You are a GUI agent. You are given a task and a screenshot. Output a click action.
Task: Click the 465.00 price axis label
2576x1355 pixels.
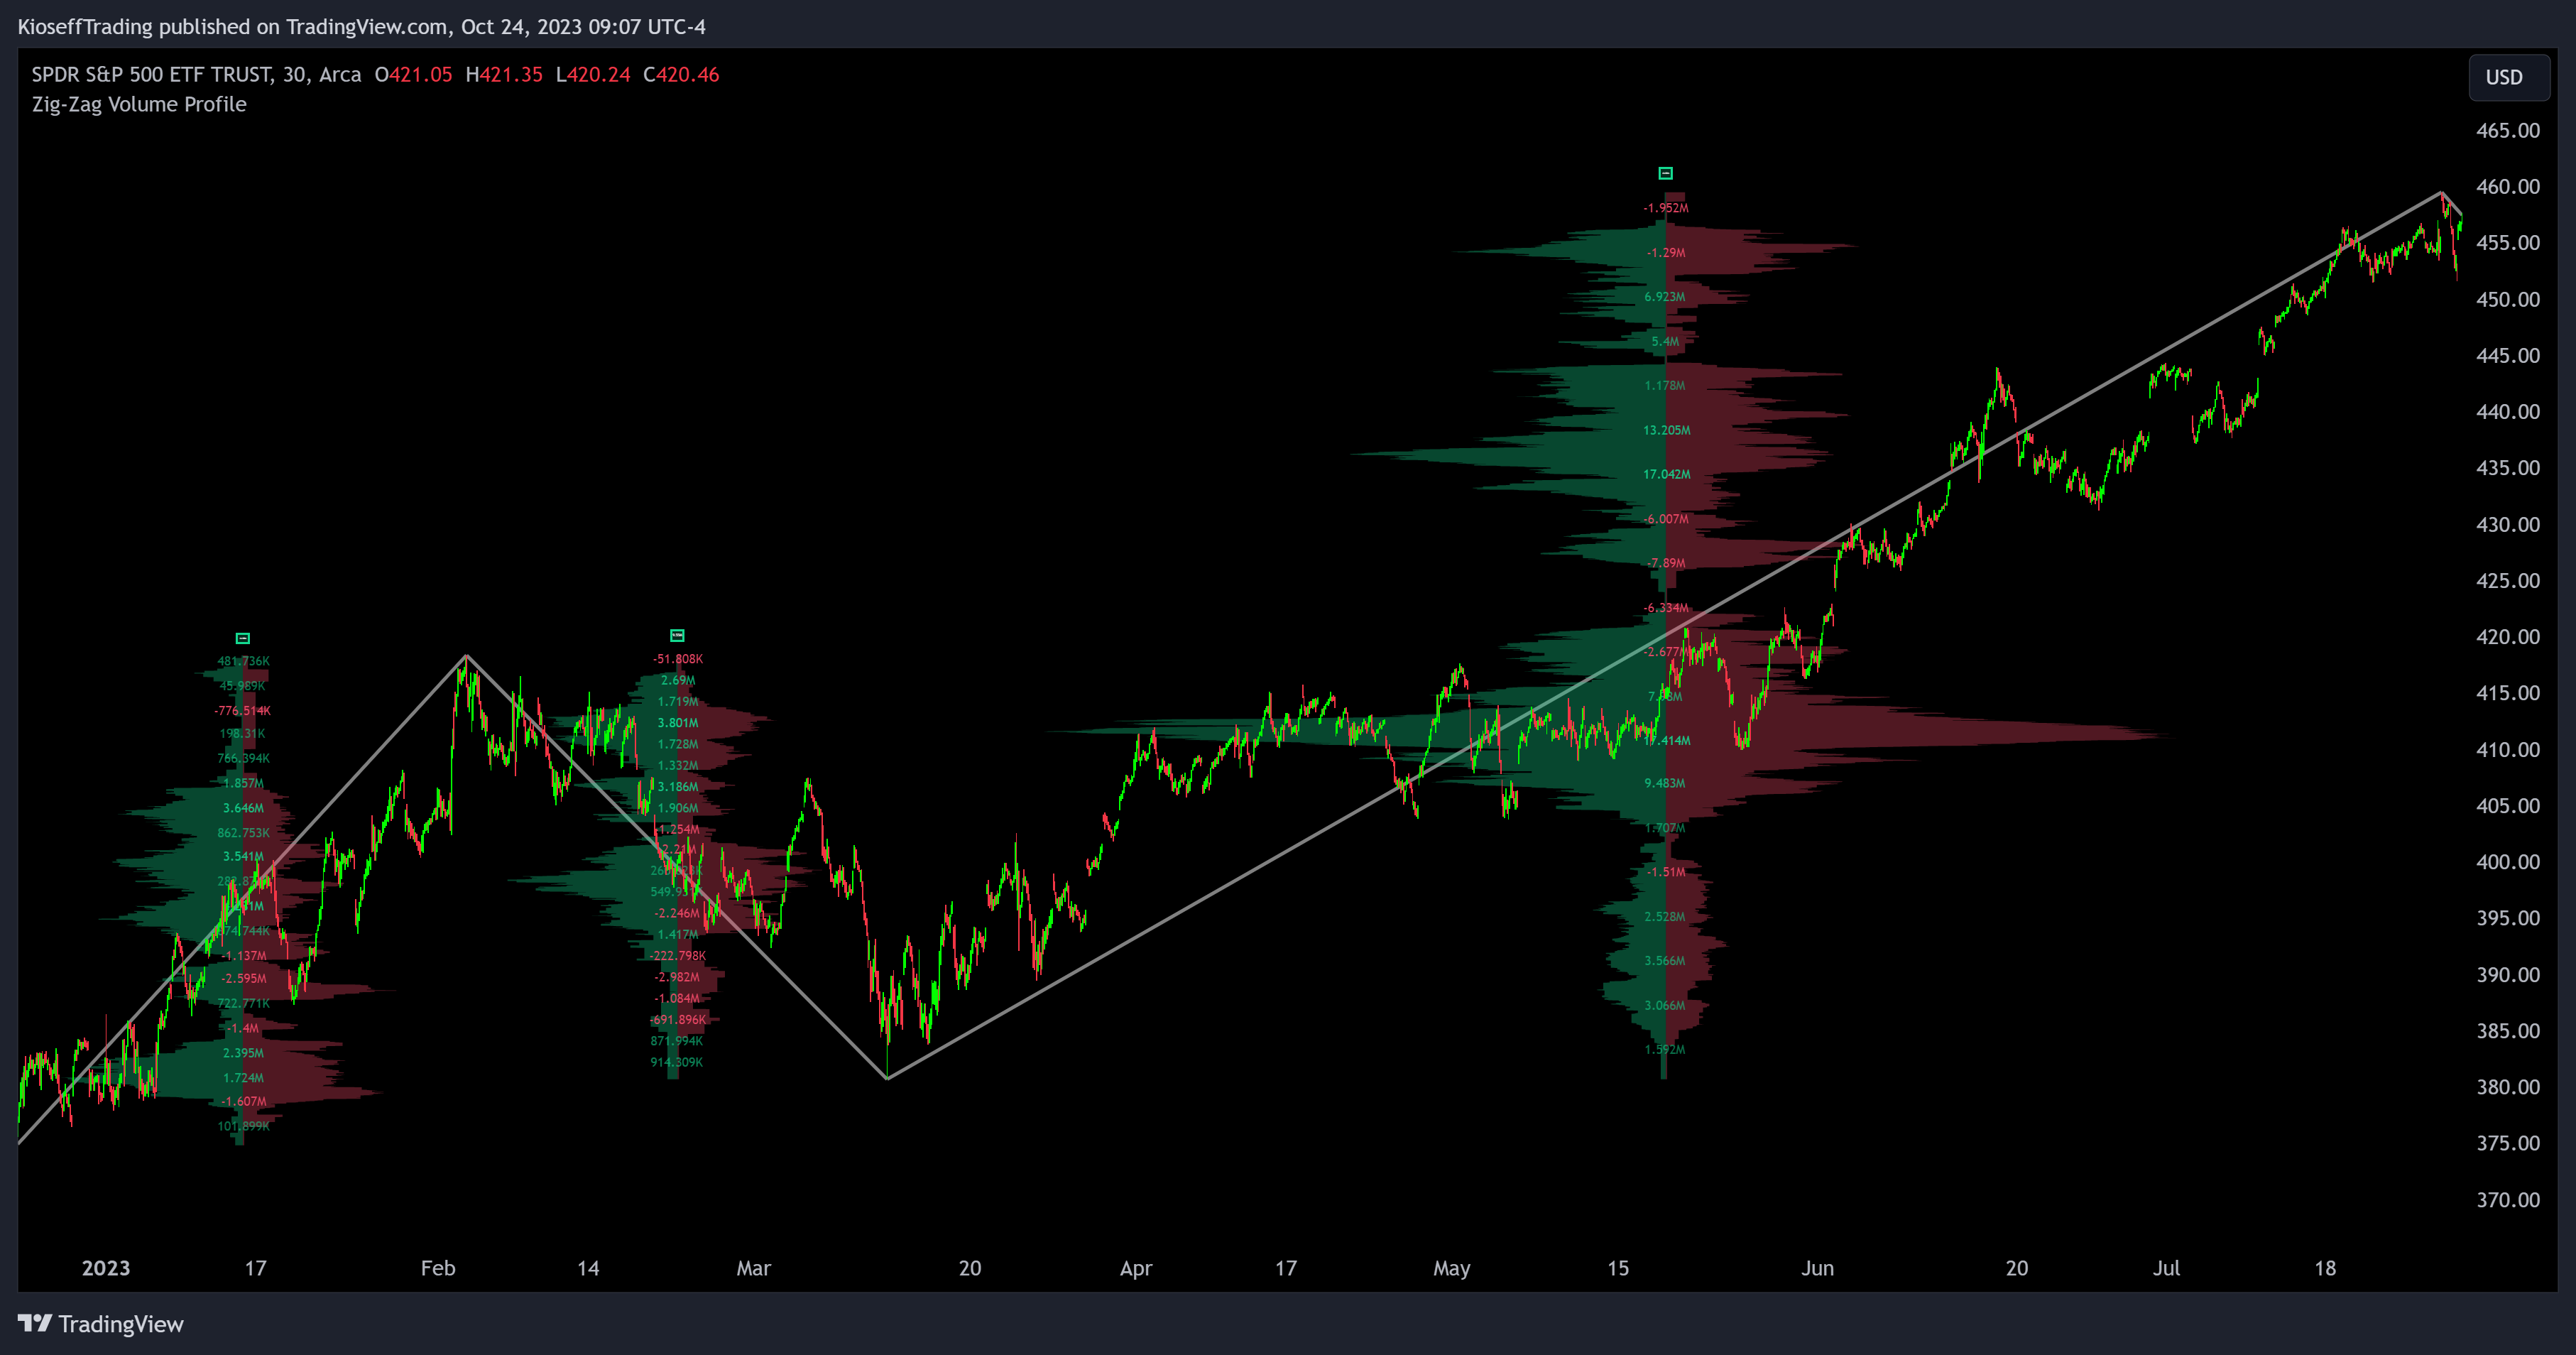point(2507,130)
